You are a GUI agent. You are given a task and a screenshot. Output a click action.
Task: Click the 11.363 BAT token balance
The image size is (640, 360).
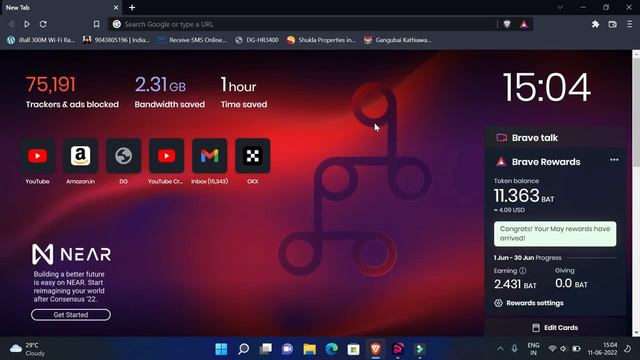524,196
